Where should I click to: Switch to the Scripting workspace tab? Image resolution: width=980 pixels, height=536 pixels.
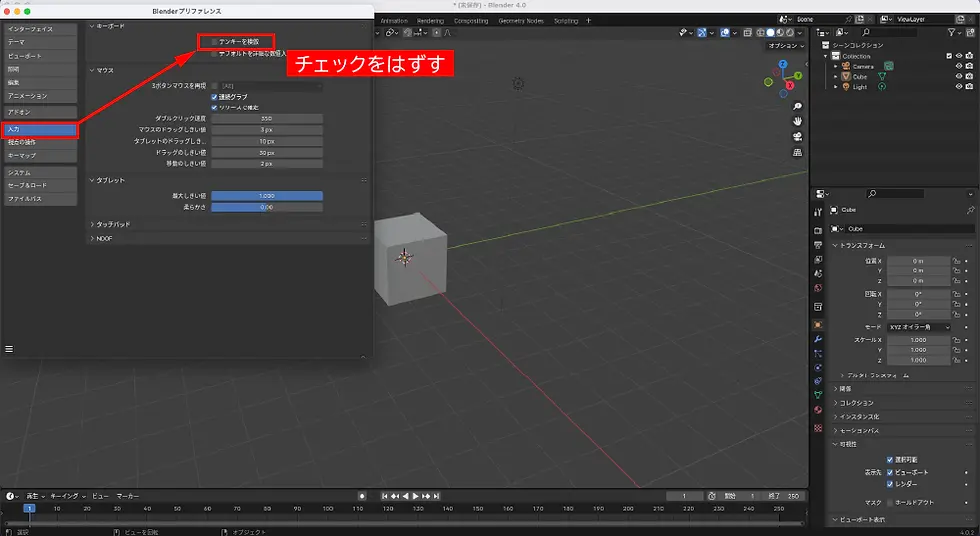point(566,21)
